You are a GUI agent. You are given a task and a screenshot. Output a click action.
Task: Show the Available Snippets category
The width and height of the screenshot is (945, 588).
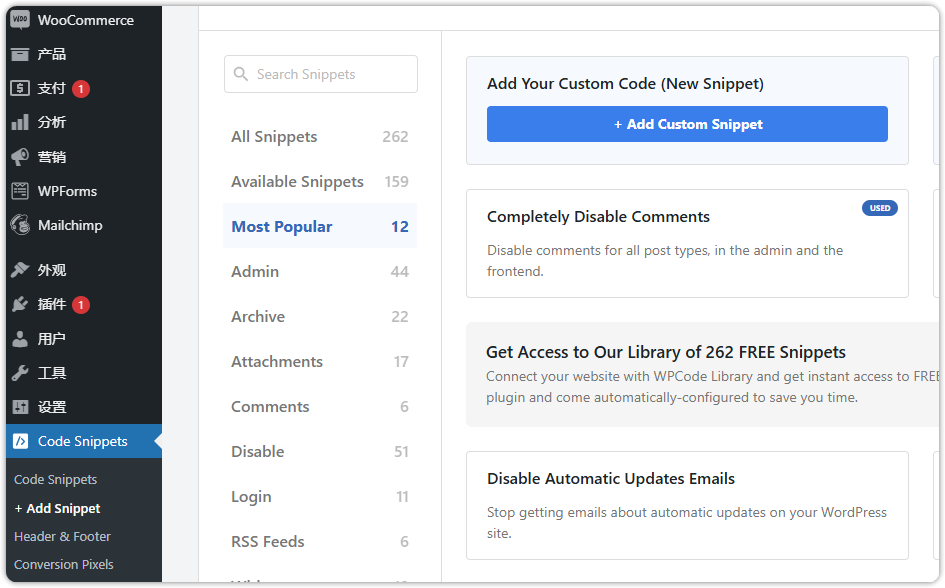320,181
